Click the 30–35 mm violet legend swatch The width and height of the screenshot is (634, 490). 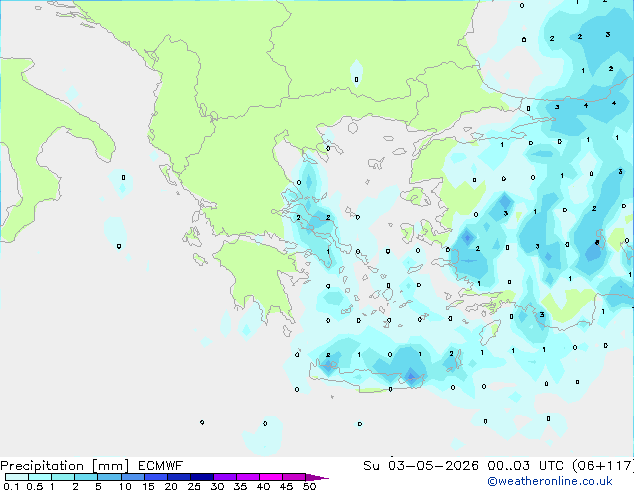click(225, 477)
